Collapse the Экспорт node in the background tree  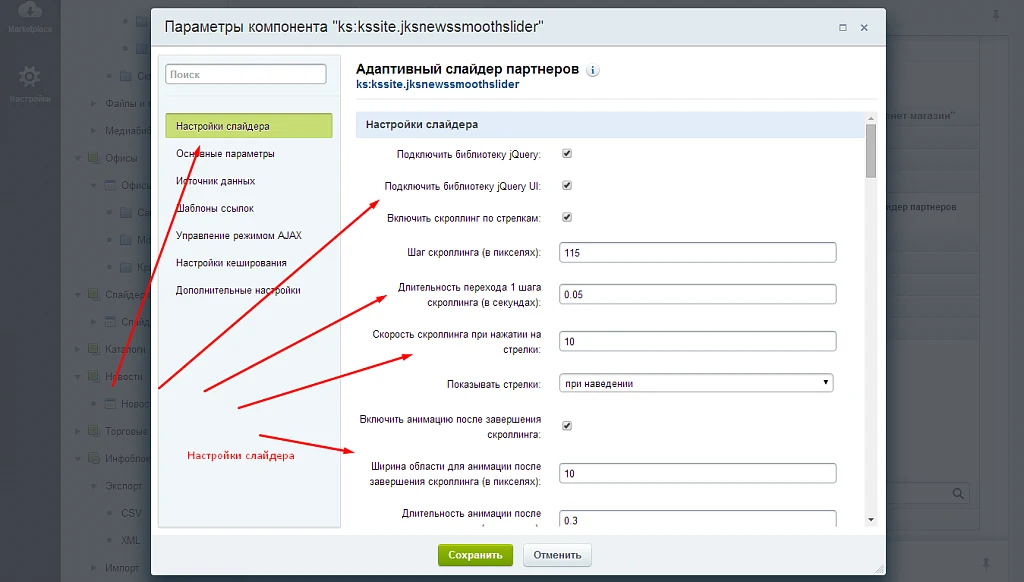tap(93, 486)
